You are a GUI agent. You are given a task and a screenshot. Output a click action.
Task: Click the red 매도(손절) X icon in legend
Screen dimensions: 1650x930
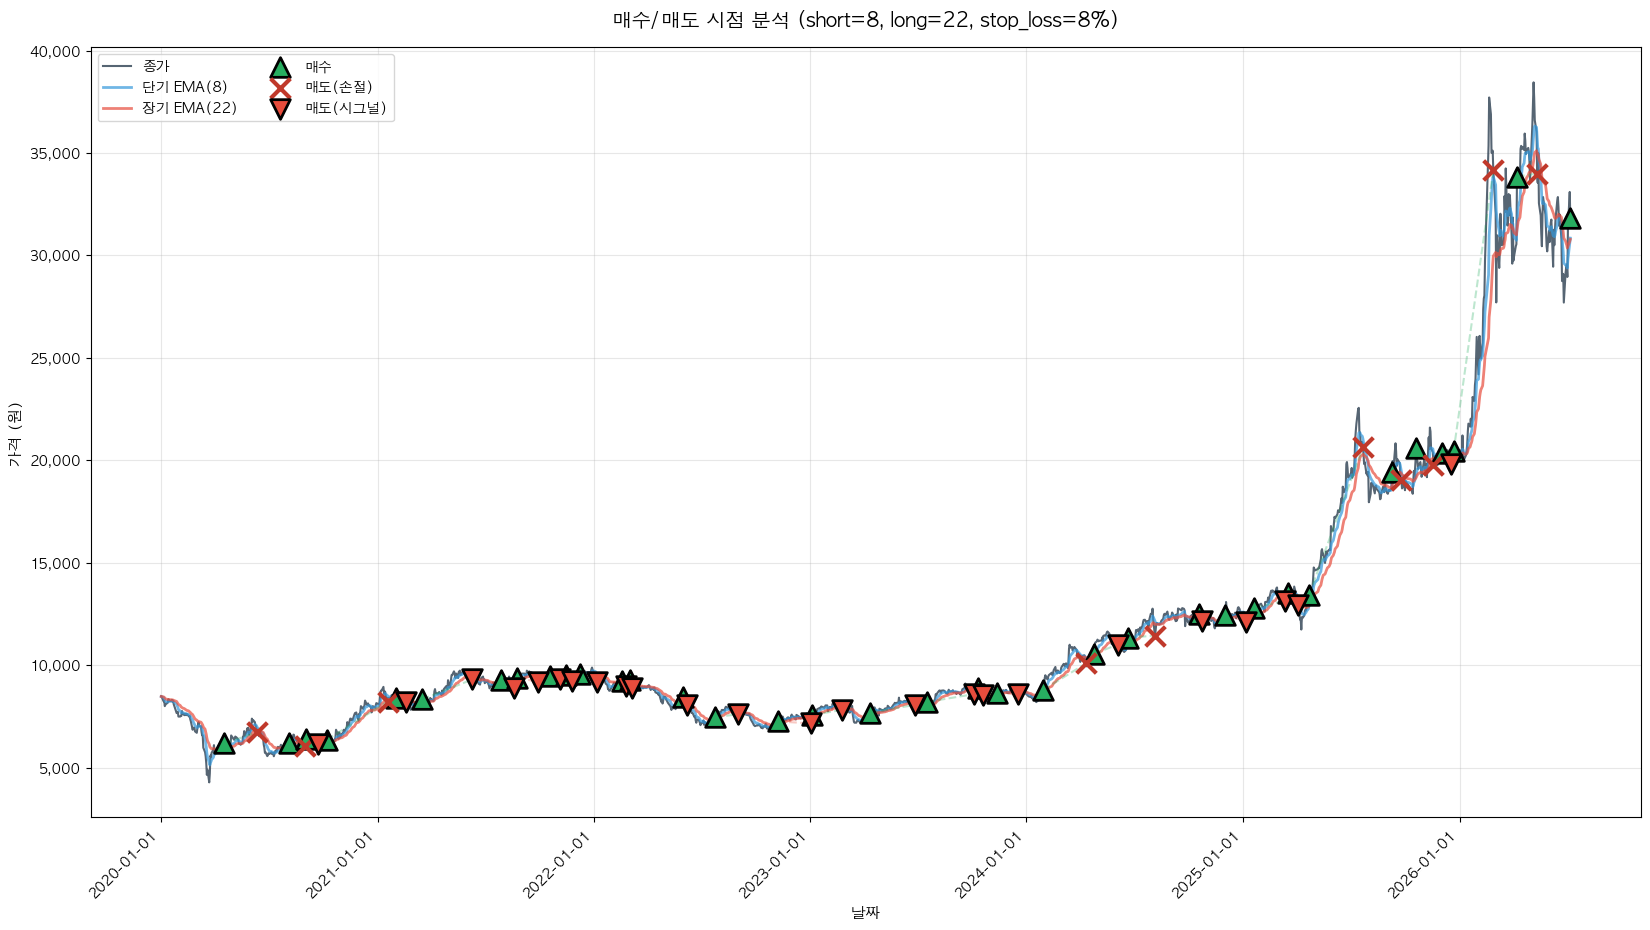pyautogui.click(x=280, y=87)
